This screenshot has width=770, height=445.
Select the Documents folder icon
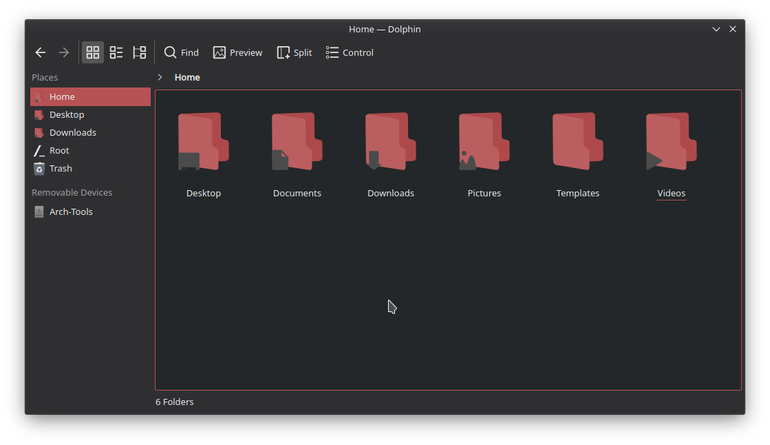[297, 141]
